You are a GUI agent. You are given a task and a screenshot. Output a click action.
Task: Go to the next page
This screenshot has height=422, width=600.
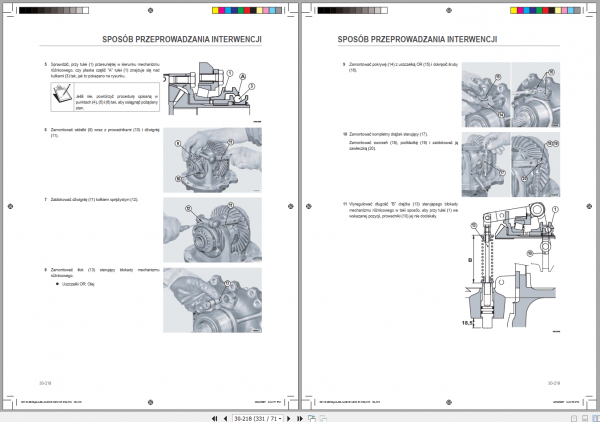[289, 419]
